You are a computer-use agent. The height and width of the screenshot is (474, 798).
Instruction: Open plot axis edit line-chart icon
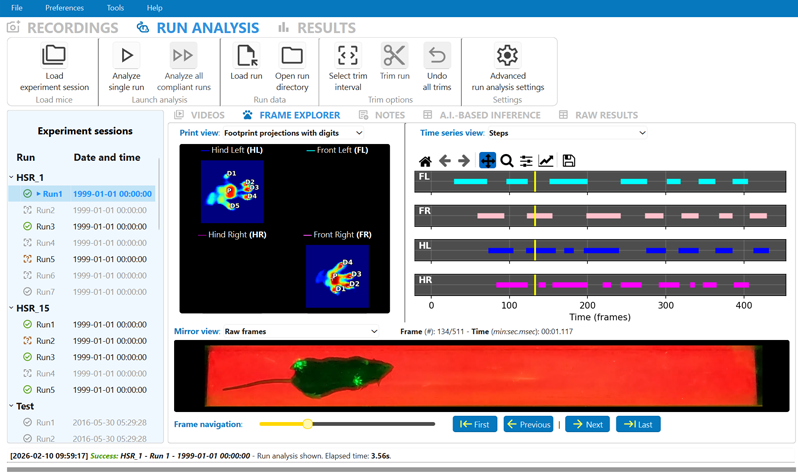pos(546,161)
